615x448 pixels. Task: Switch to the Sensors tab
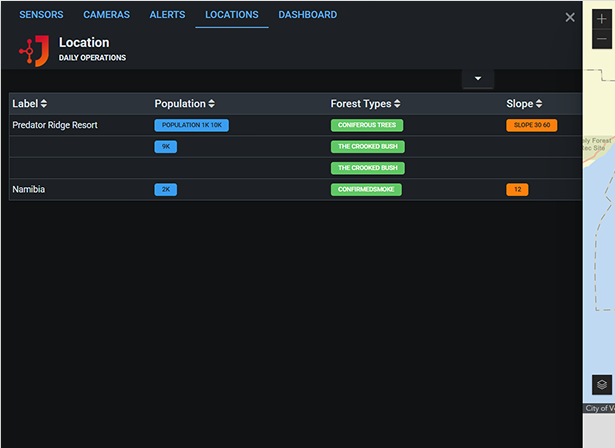41,15
